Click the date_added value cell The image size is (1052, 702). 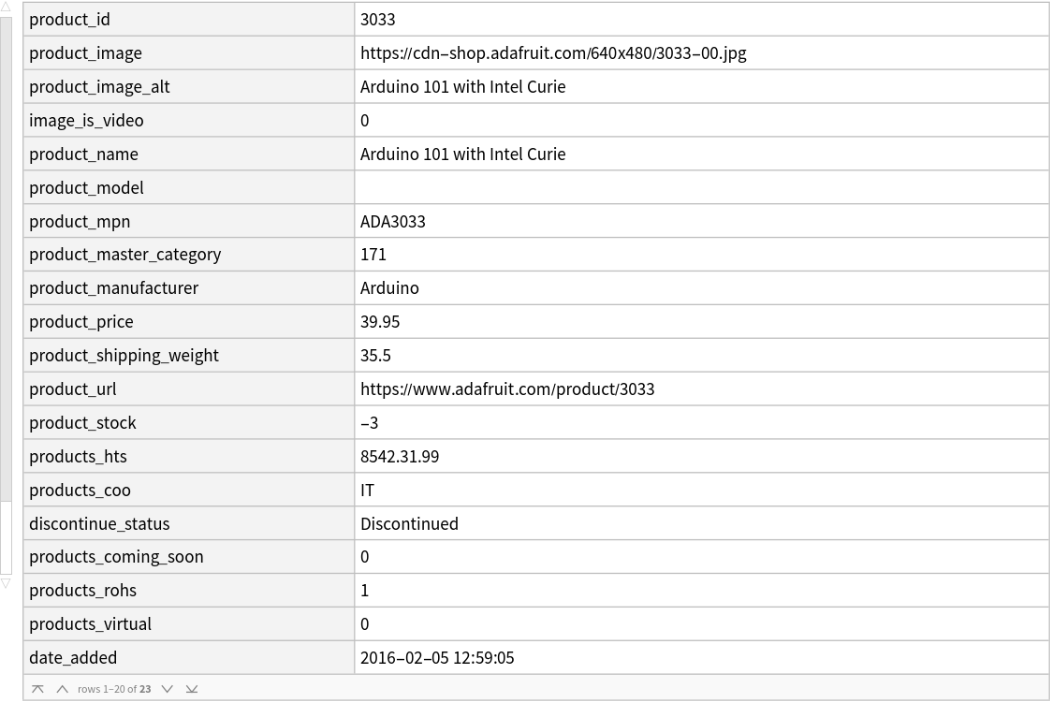point(437,658)
